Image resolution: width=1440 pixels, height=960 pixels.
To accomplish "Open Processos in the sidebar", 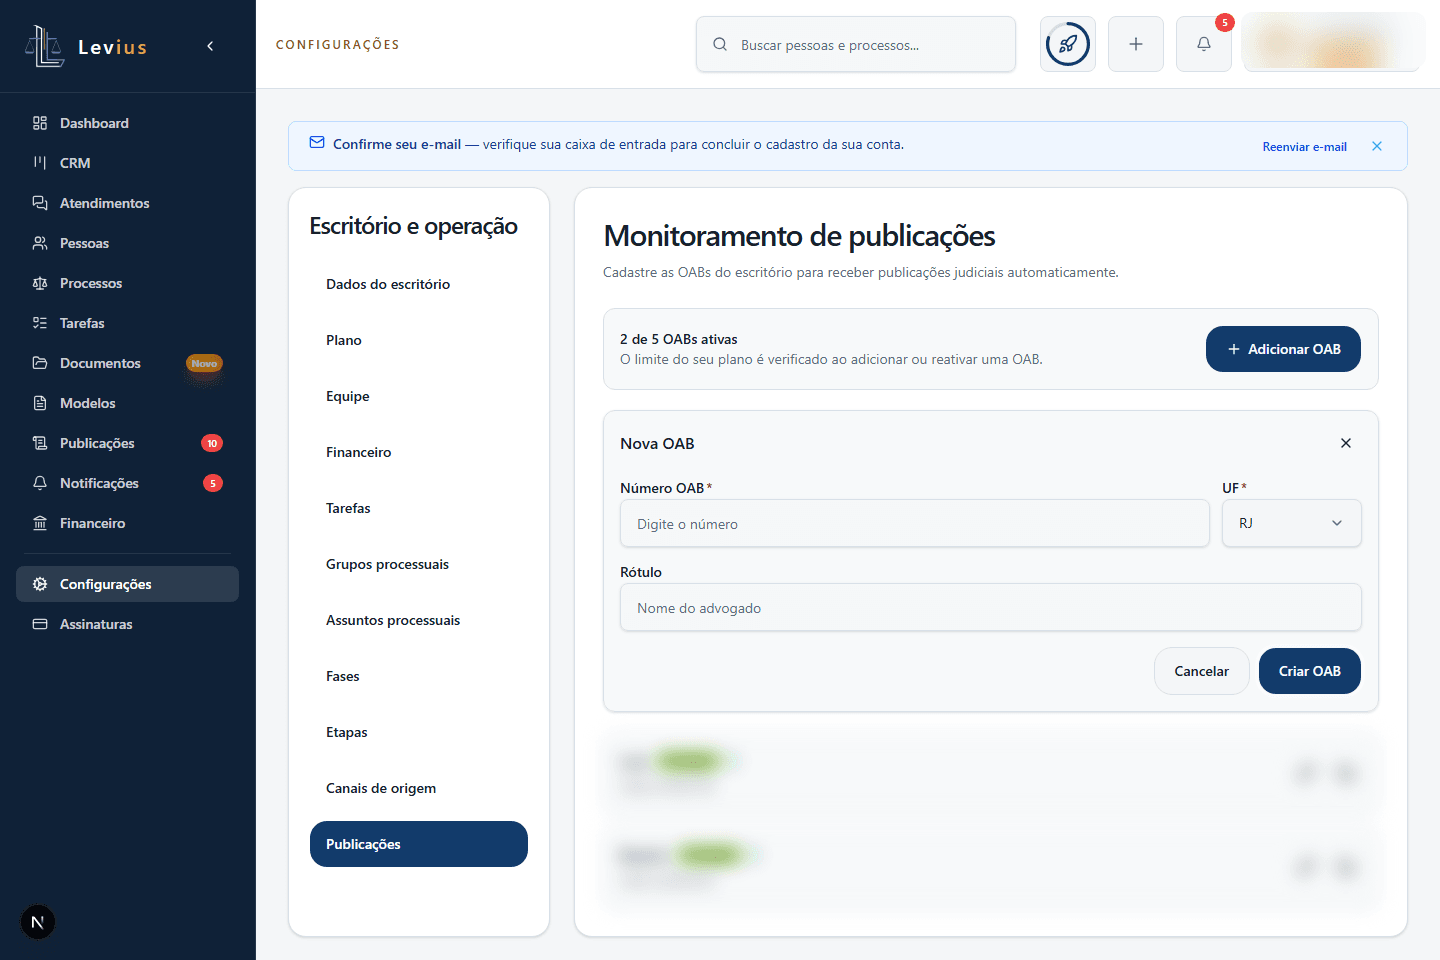I will [x=128, y=283].
